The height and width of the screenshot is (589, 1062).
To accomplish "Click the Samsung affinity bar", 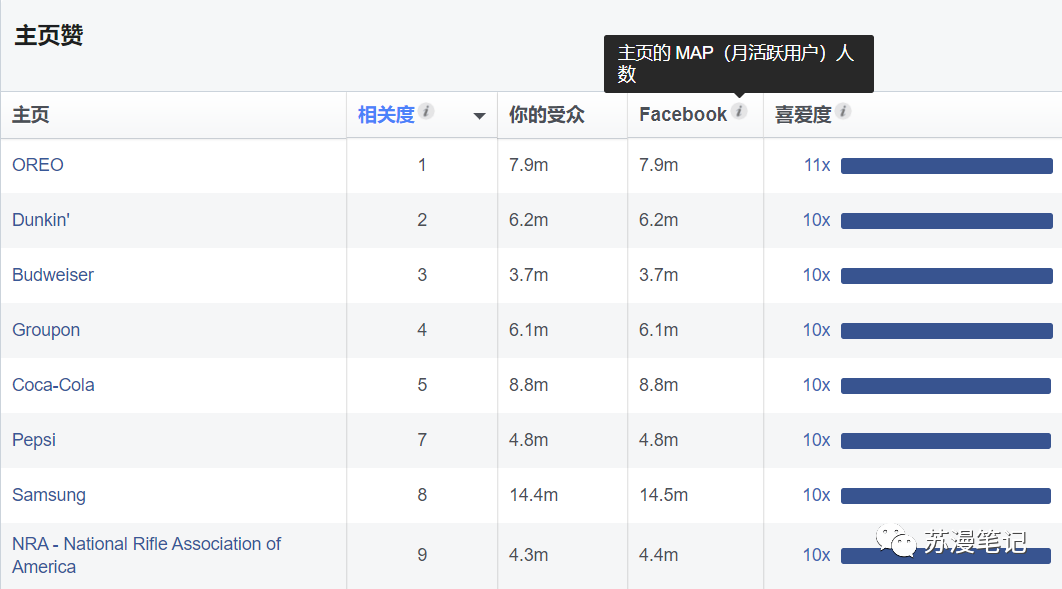I will click(x=946, y=496).
